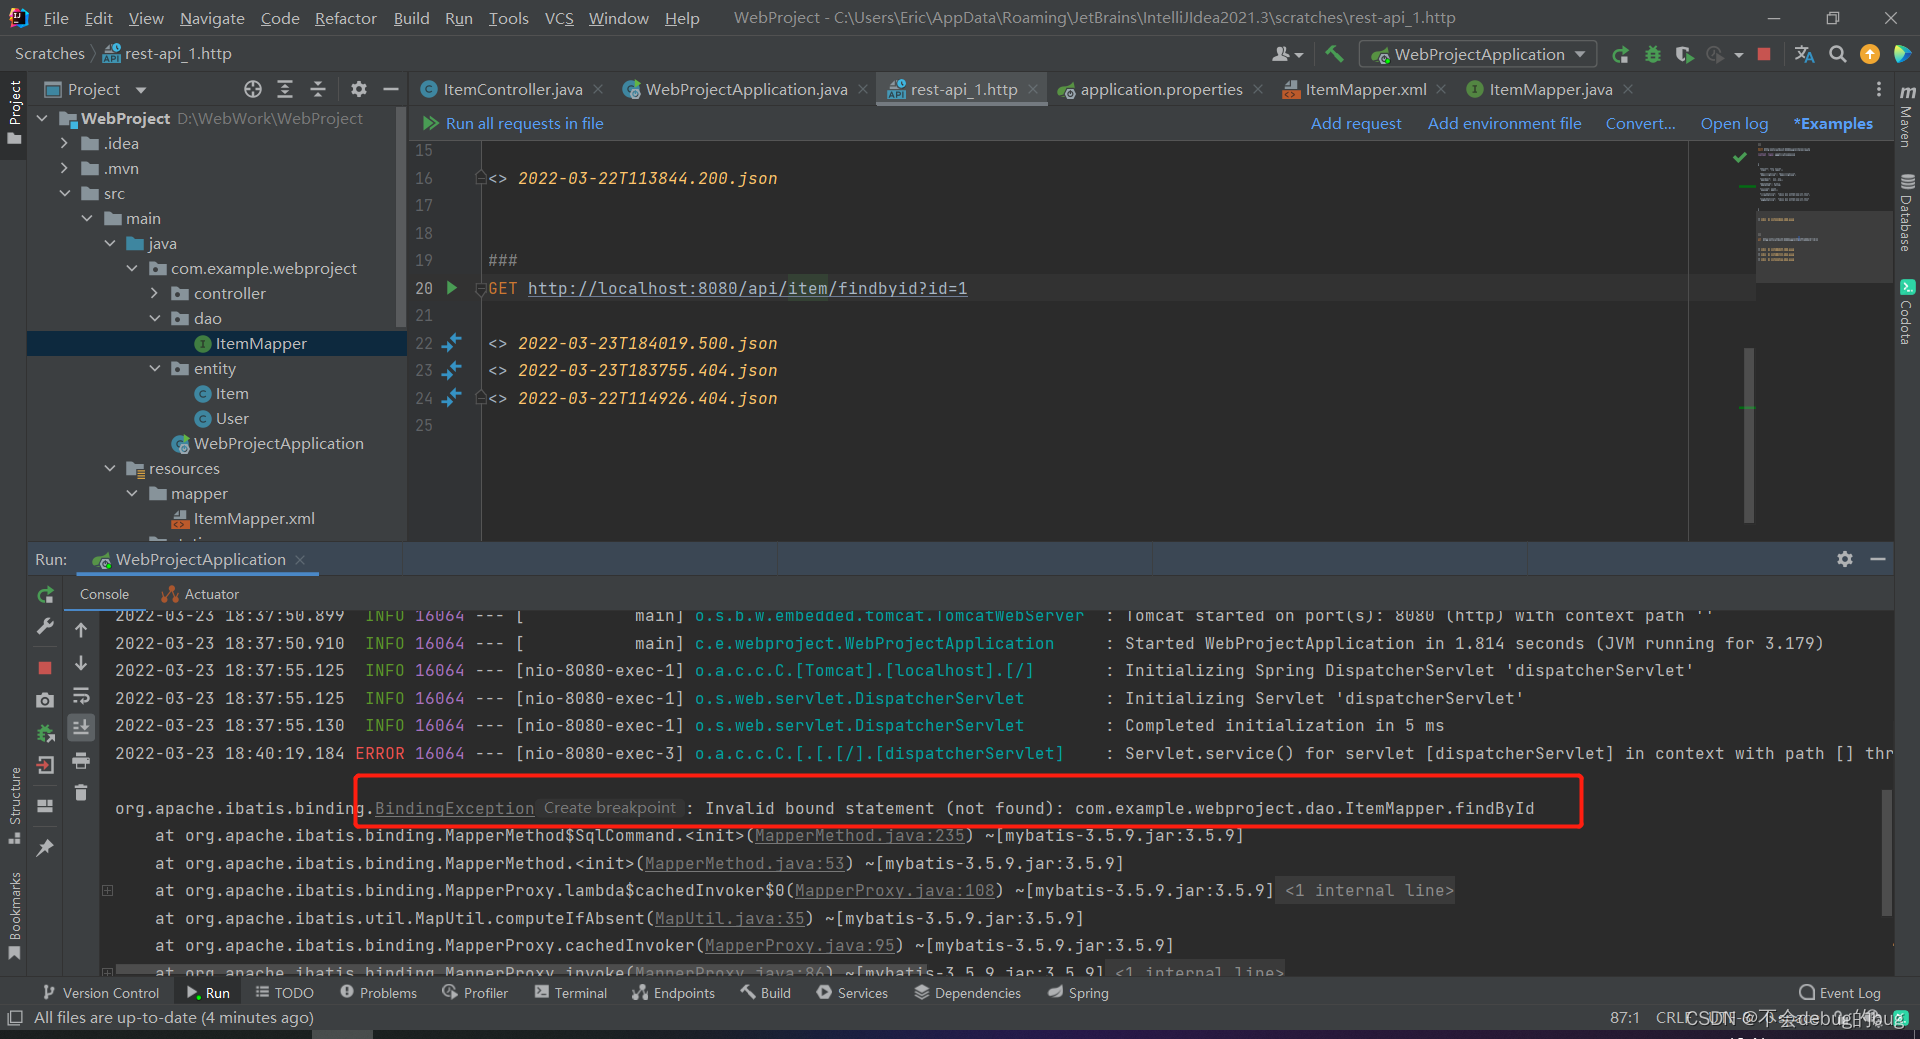Clear the console output using trash icon
Viewport: 1920px width, 1039px height.
[x=81, y=791]
